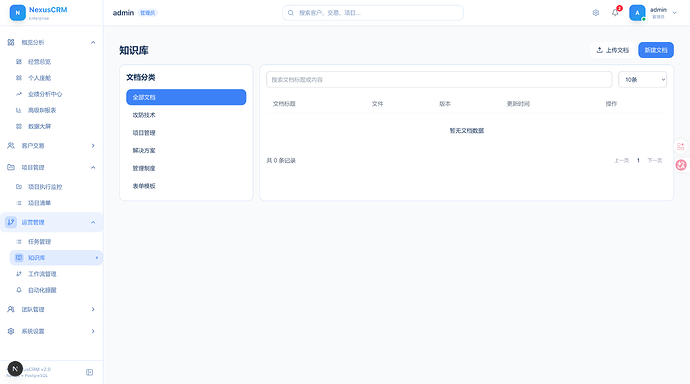The width and height of the screenshot is (690, 384).
Task: Collapse the sidebar with the panel icon
Action: click(x=89, y=372)
